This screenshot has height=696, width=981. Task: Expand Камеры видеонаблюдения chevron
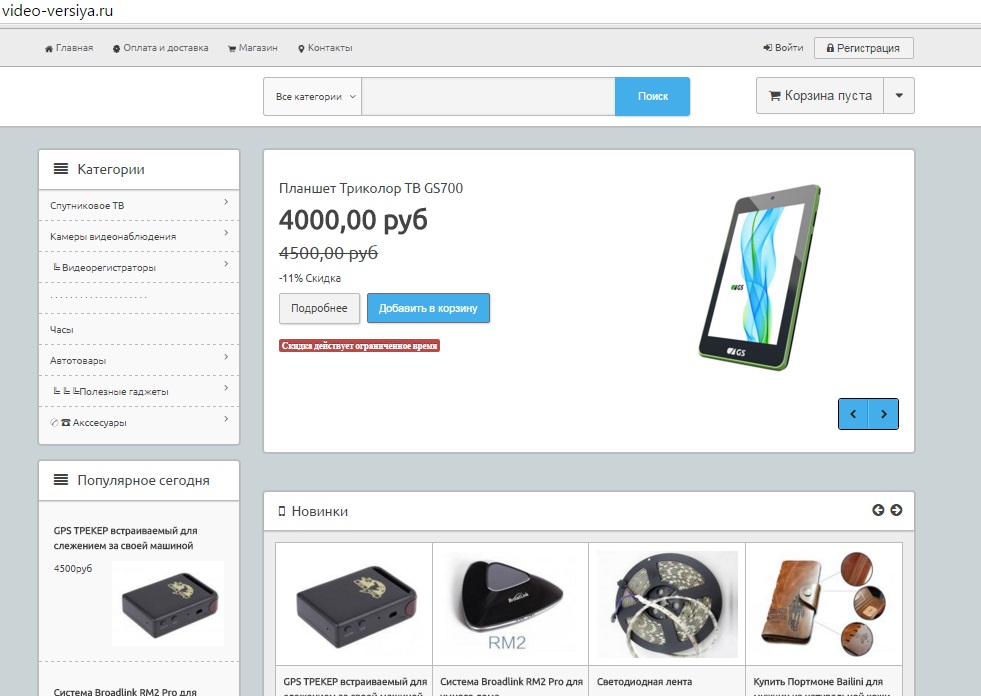pos(226,233)
